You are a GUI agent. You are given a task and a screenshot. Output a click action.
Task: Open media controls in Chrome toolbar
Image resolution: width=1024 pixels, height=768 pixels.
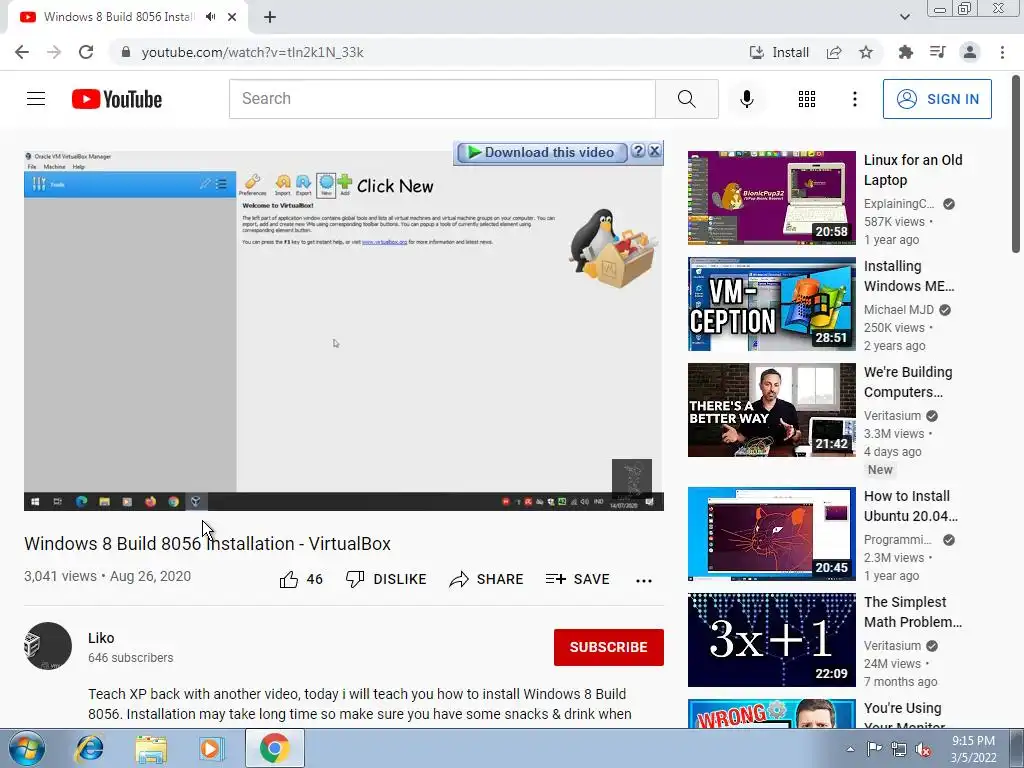[x=937, y=52]
